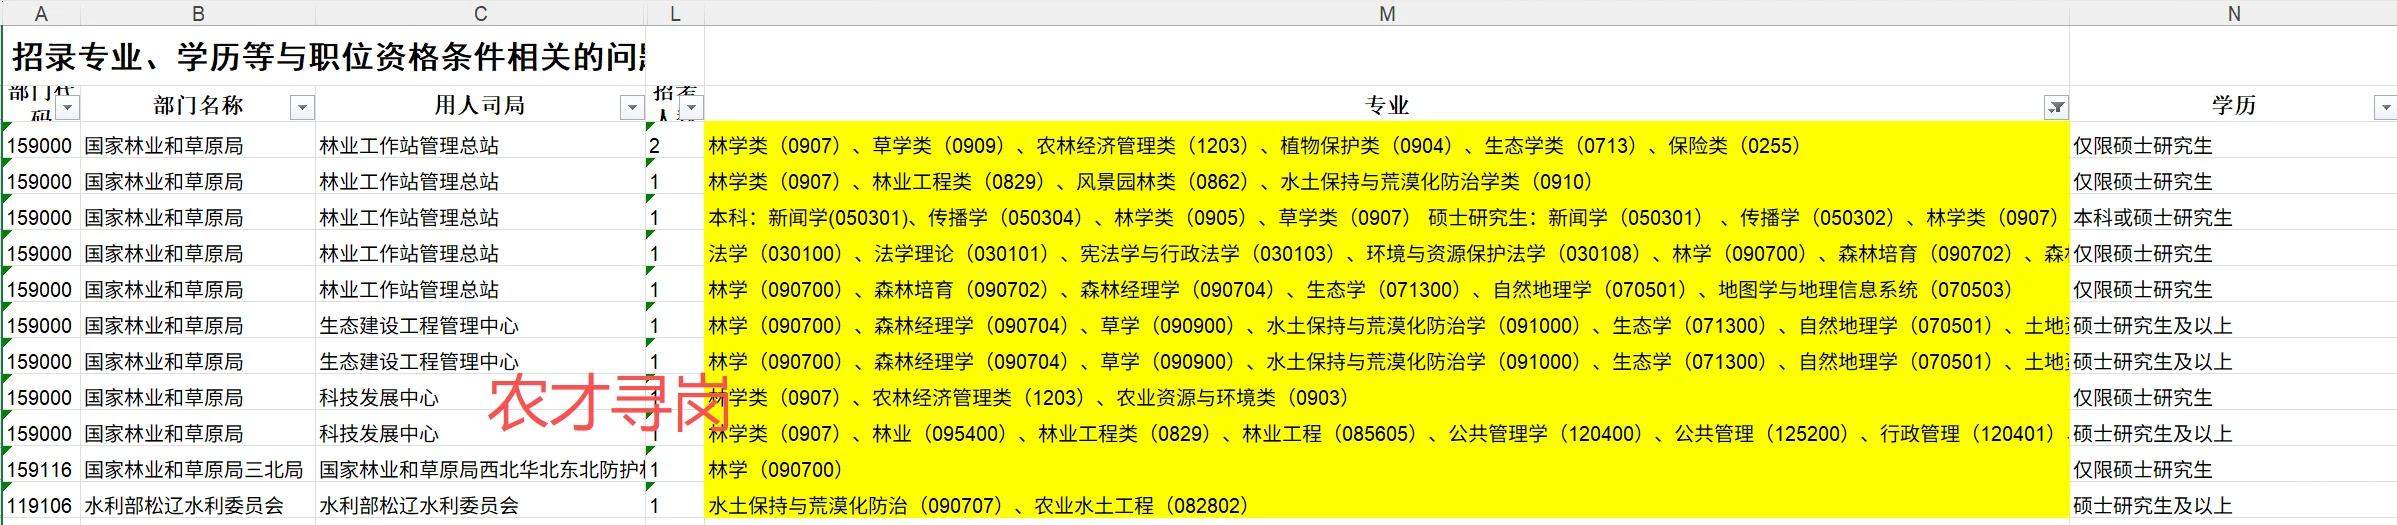Open the filter dropdown on 部门名称 header
This screenshot has height=525, width=2397.
coord(302,107)
